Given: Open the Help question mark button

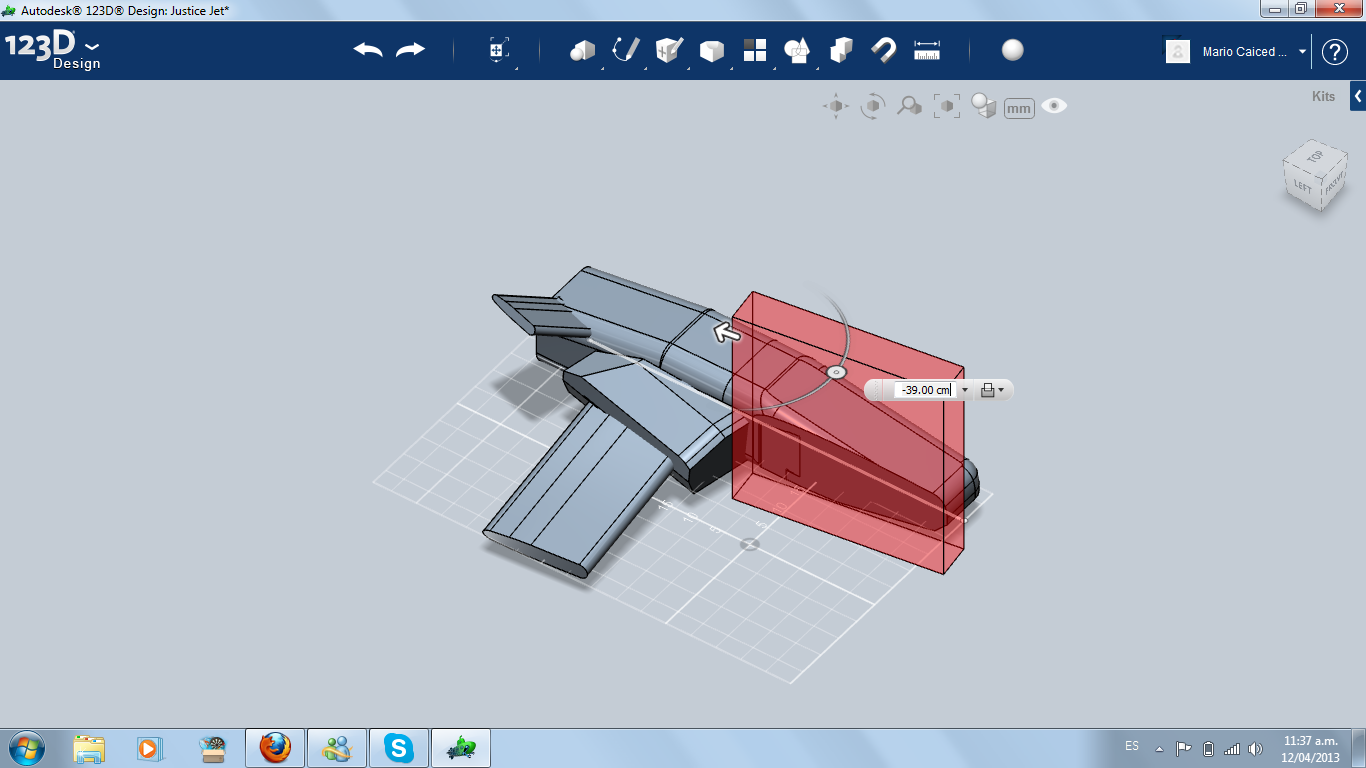Looking at the screenshot, I should tap(1335, 52).
